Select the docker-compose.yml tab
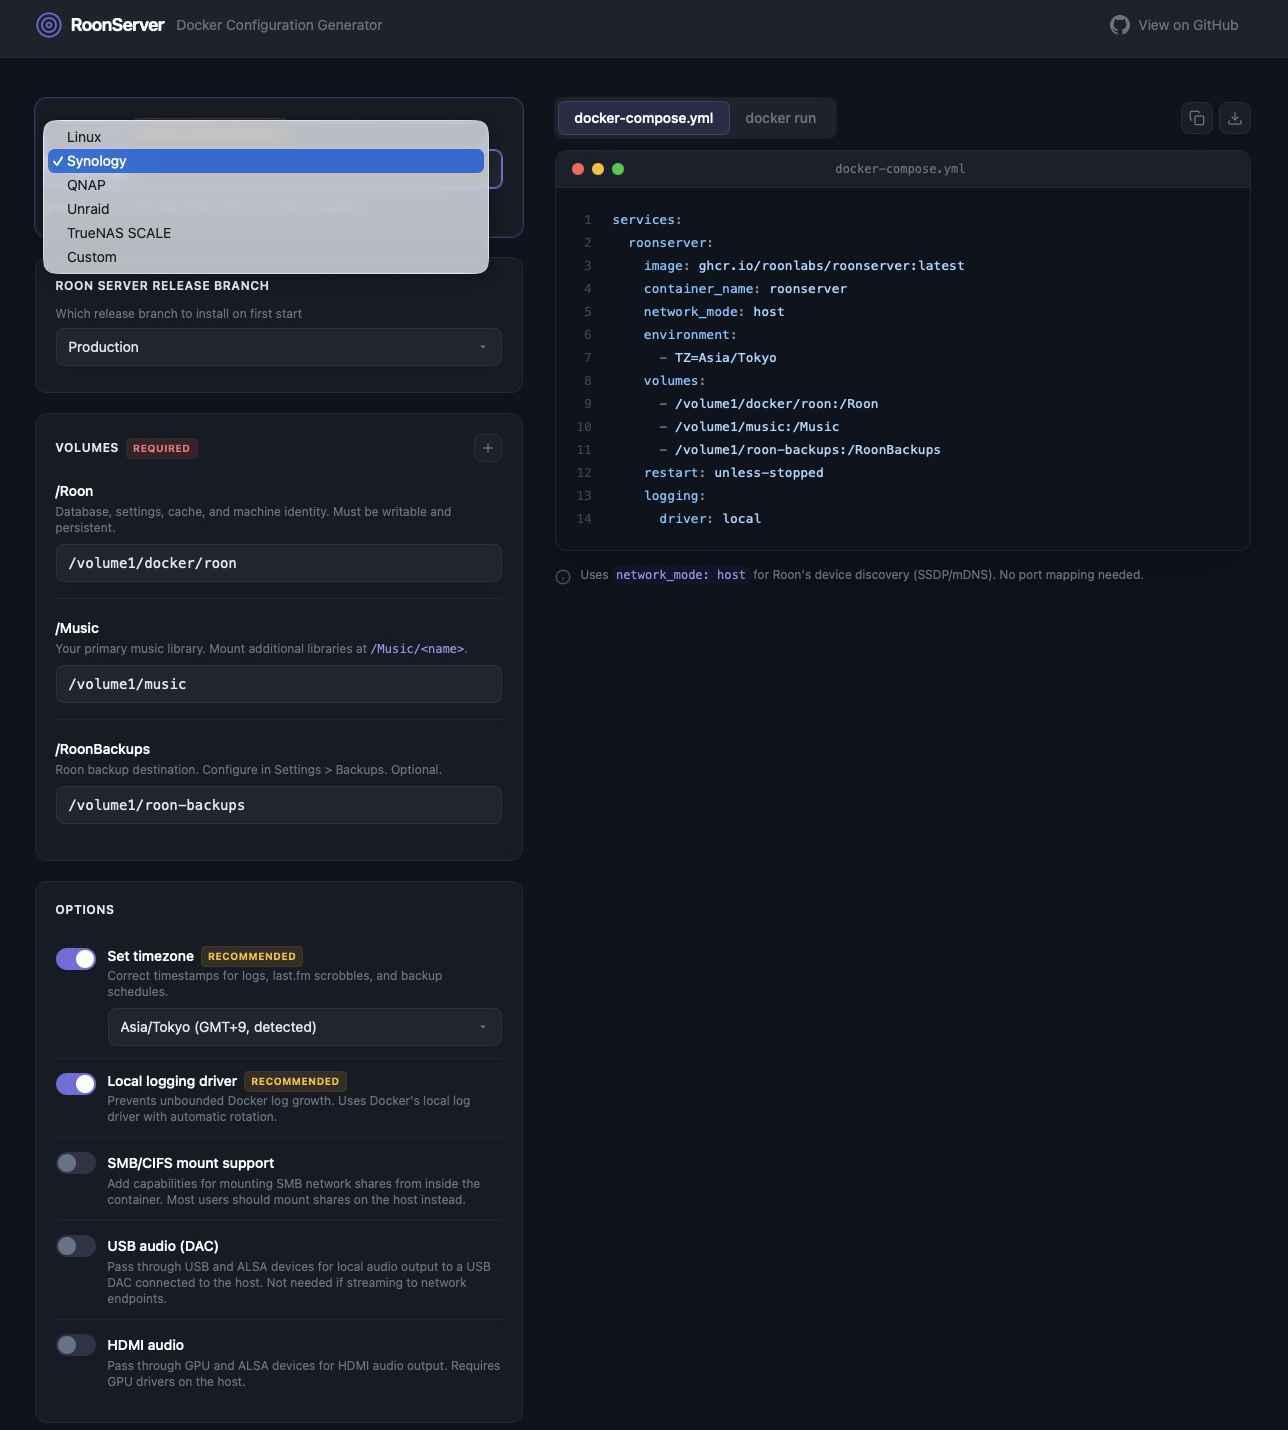 (x=643, y=118)
